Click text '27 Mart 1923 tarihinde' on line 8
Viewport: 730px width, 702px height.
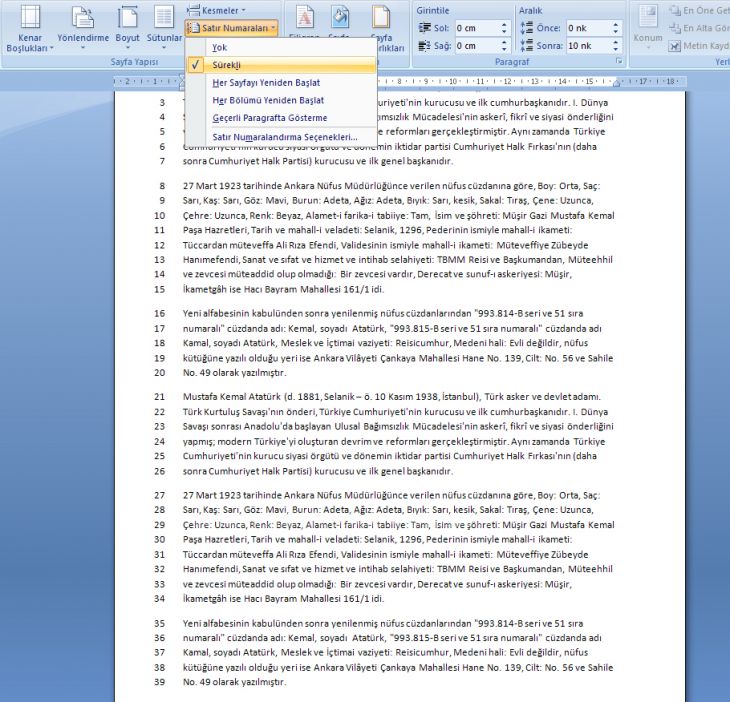tap(232, 186)
